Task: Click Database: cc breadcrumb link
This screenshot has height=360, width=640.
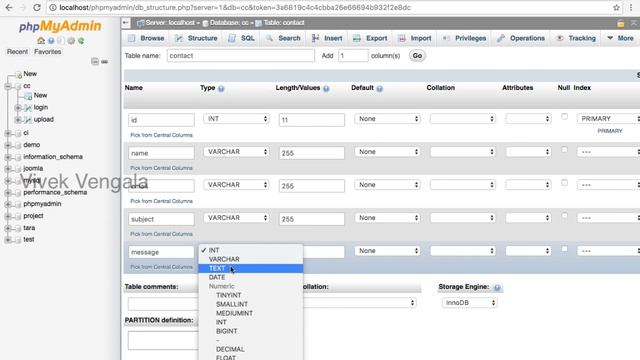Action: tap(229, 23)
